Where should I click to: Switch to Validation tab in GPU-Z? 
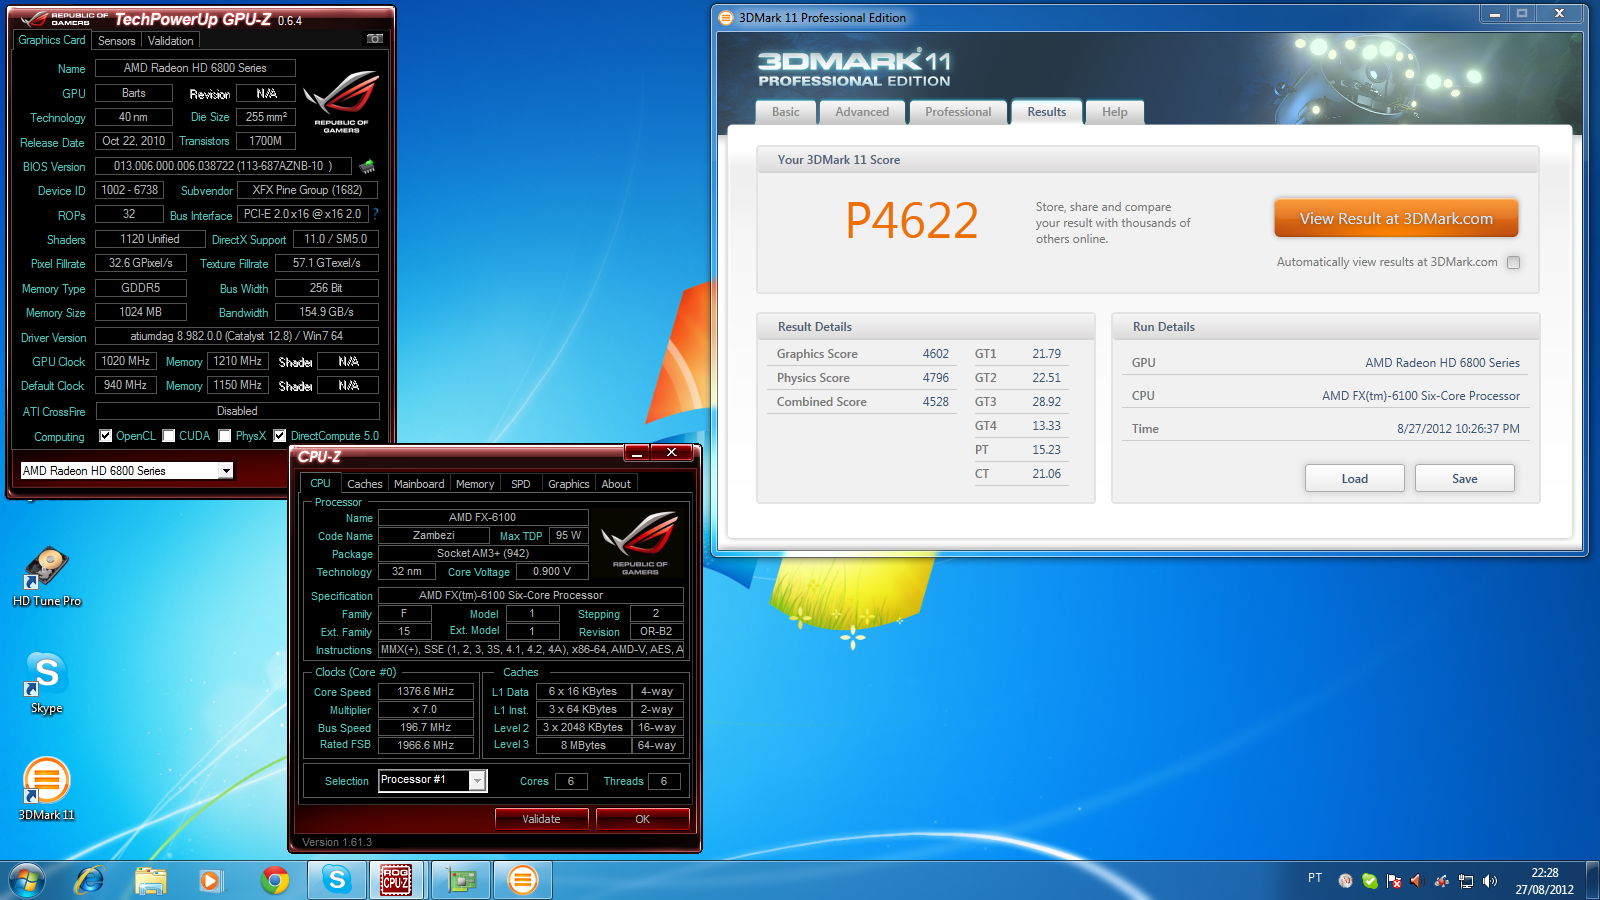pos(171,41)
